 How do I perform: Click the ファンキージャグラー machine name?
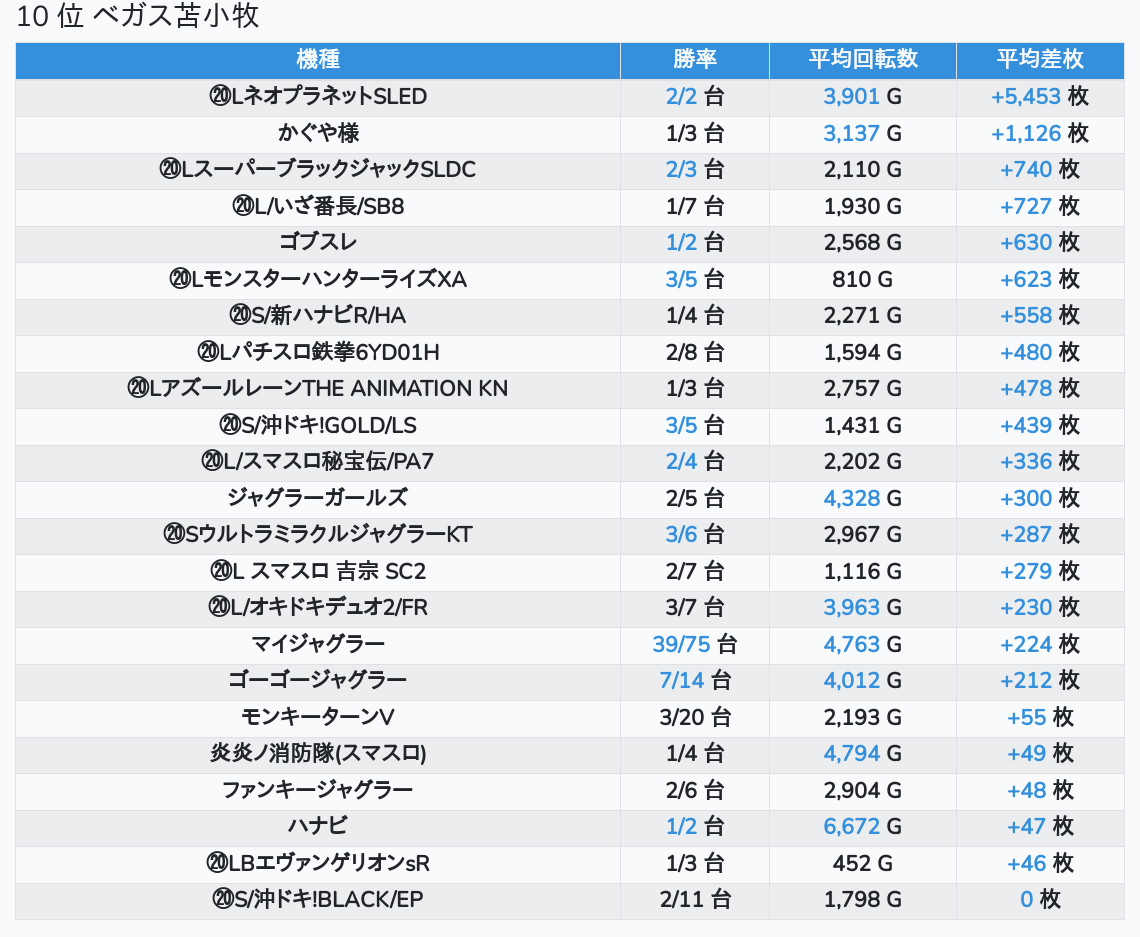318,790
